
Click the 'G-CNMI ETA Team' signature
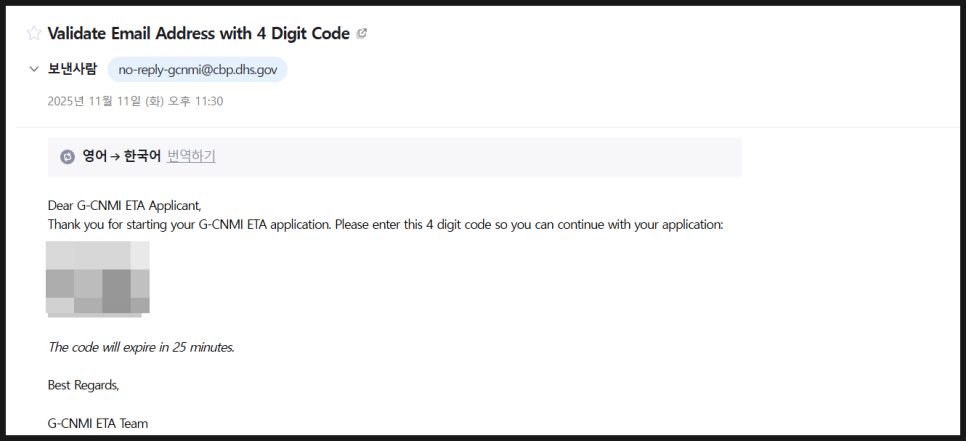coord(98,423)
